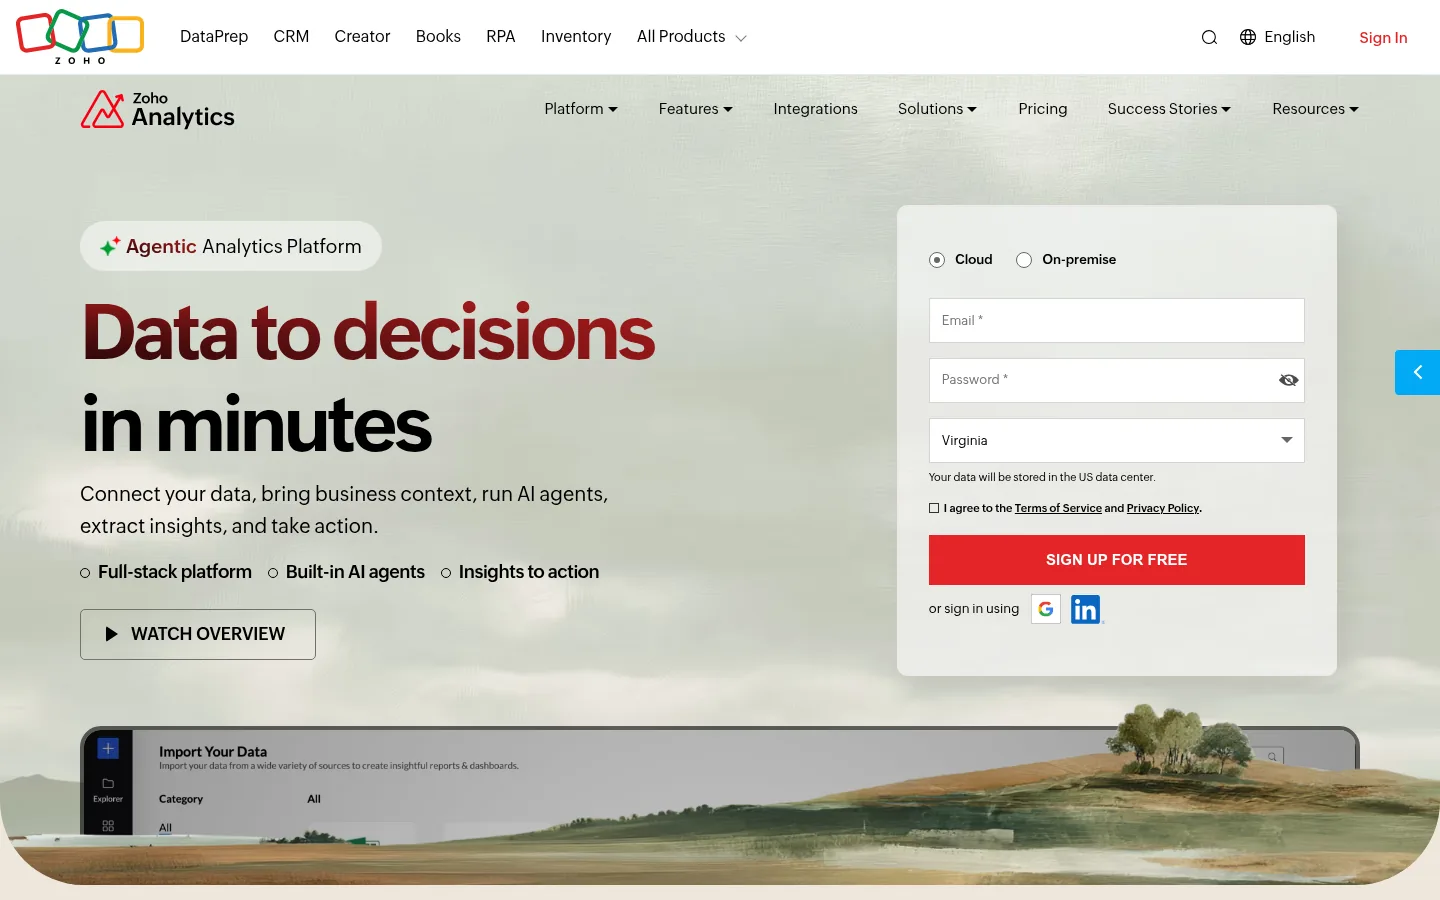Image resolution: width=1440 pixels, height=900 pixels.
Task: Expand the Resources menu
Action: [1315, 109]
